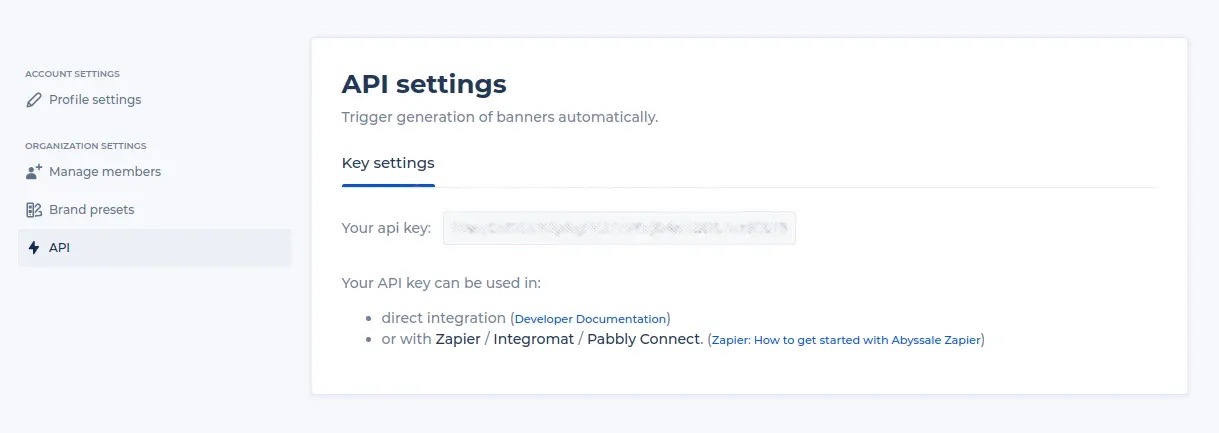Image resolution: width=1219 pixels, height=433 pixels.
Task: Switch to the Key settings tab
Action: click(388, 163)
